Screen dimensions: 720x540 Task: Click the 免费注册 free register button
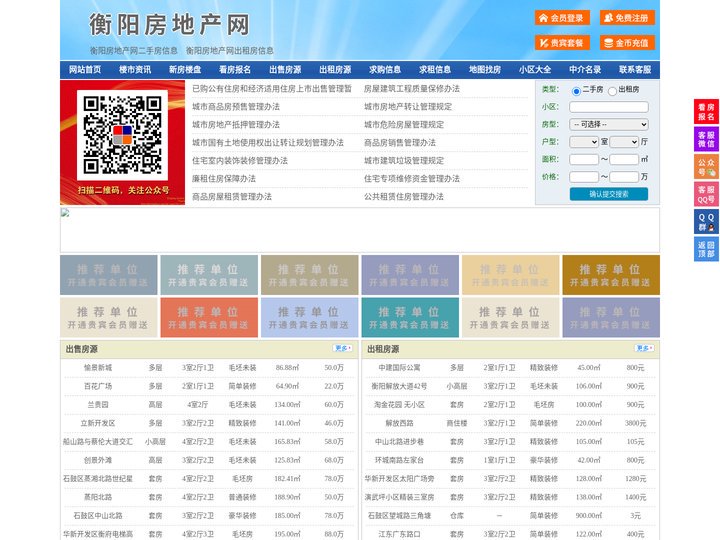(x=627, y=18)
